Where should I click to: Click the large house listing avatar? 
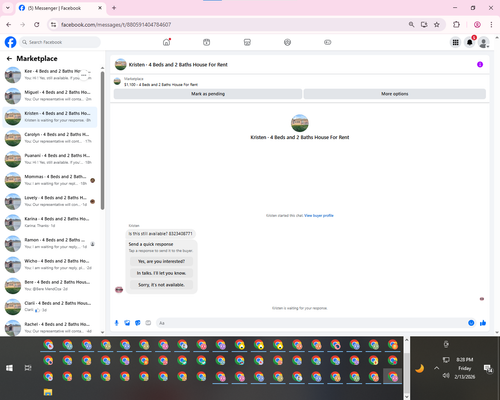pyautogui.click(x=300, y=123)
